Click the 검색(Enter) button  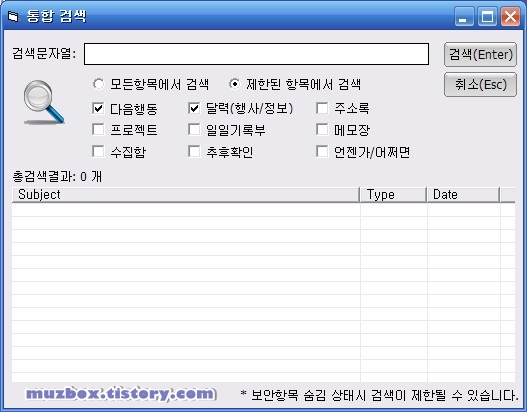pyautogui.click(x=480, y=54)
